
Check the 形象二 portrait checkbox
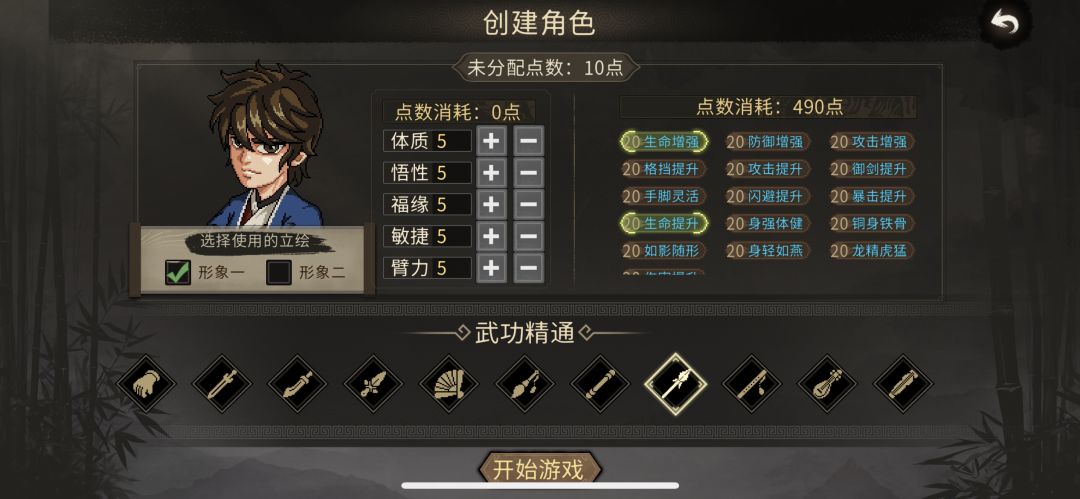(x=278, y=272)
